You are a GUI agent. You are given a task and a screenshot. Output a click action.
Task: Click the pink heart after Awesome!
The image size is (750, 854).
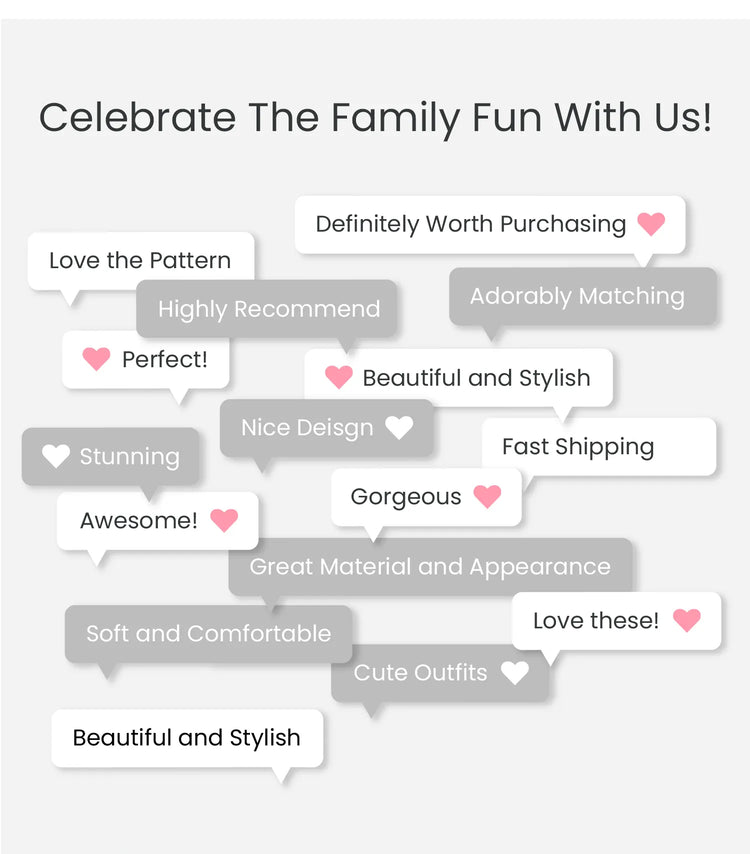pyautogui.click(x=224, y=520)
